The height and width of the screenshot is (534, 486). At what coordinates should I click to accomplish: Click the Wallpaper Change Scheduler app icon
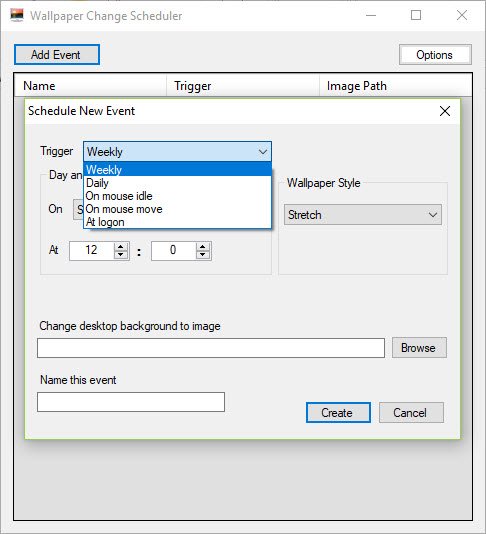(x=17, y=15)
